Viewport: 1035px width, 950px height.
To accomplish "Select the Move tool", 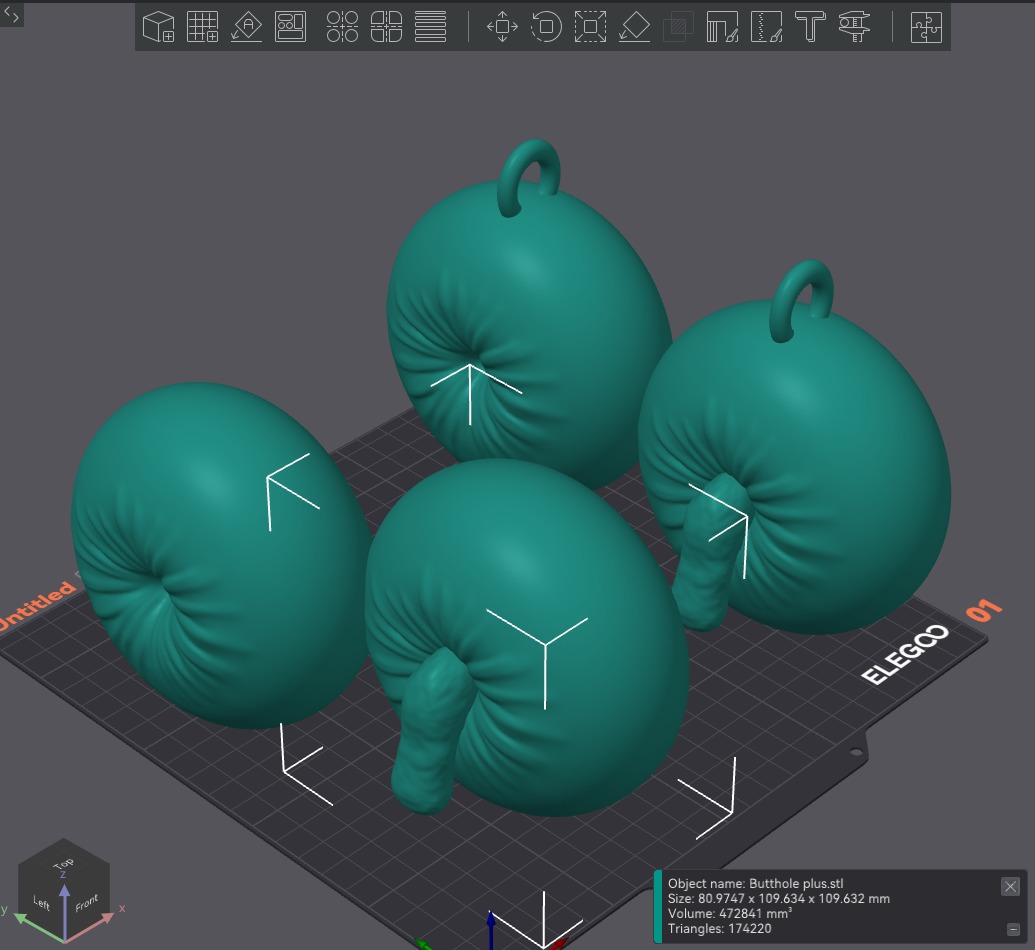I will click(x=502, y=27).
